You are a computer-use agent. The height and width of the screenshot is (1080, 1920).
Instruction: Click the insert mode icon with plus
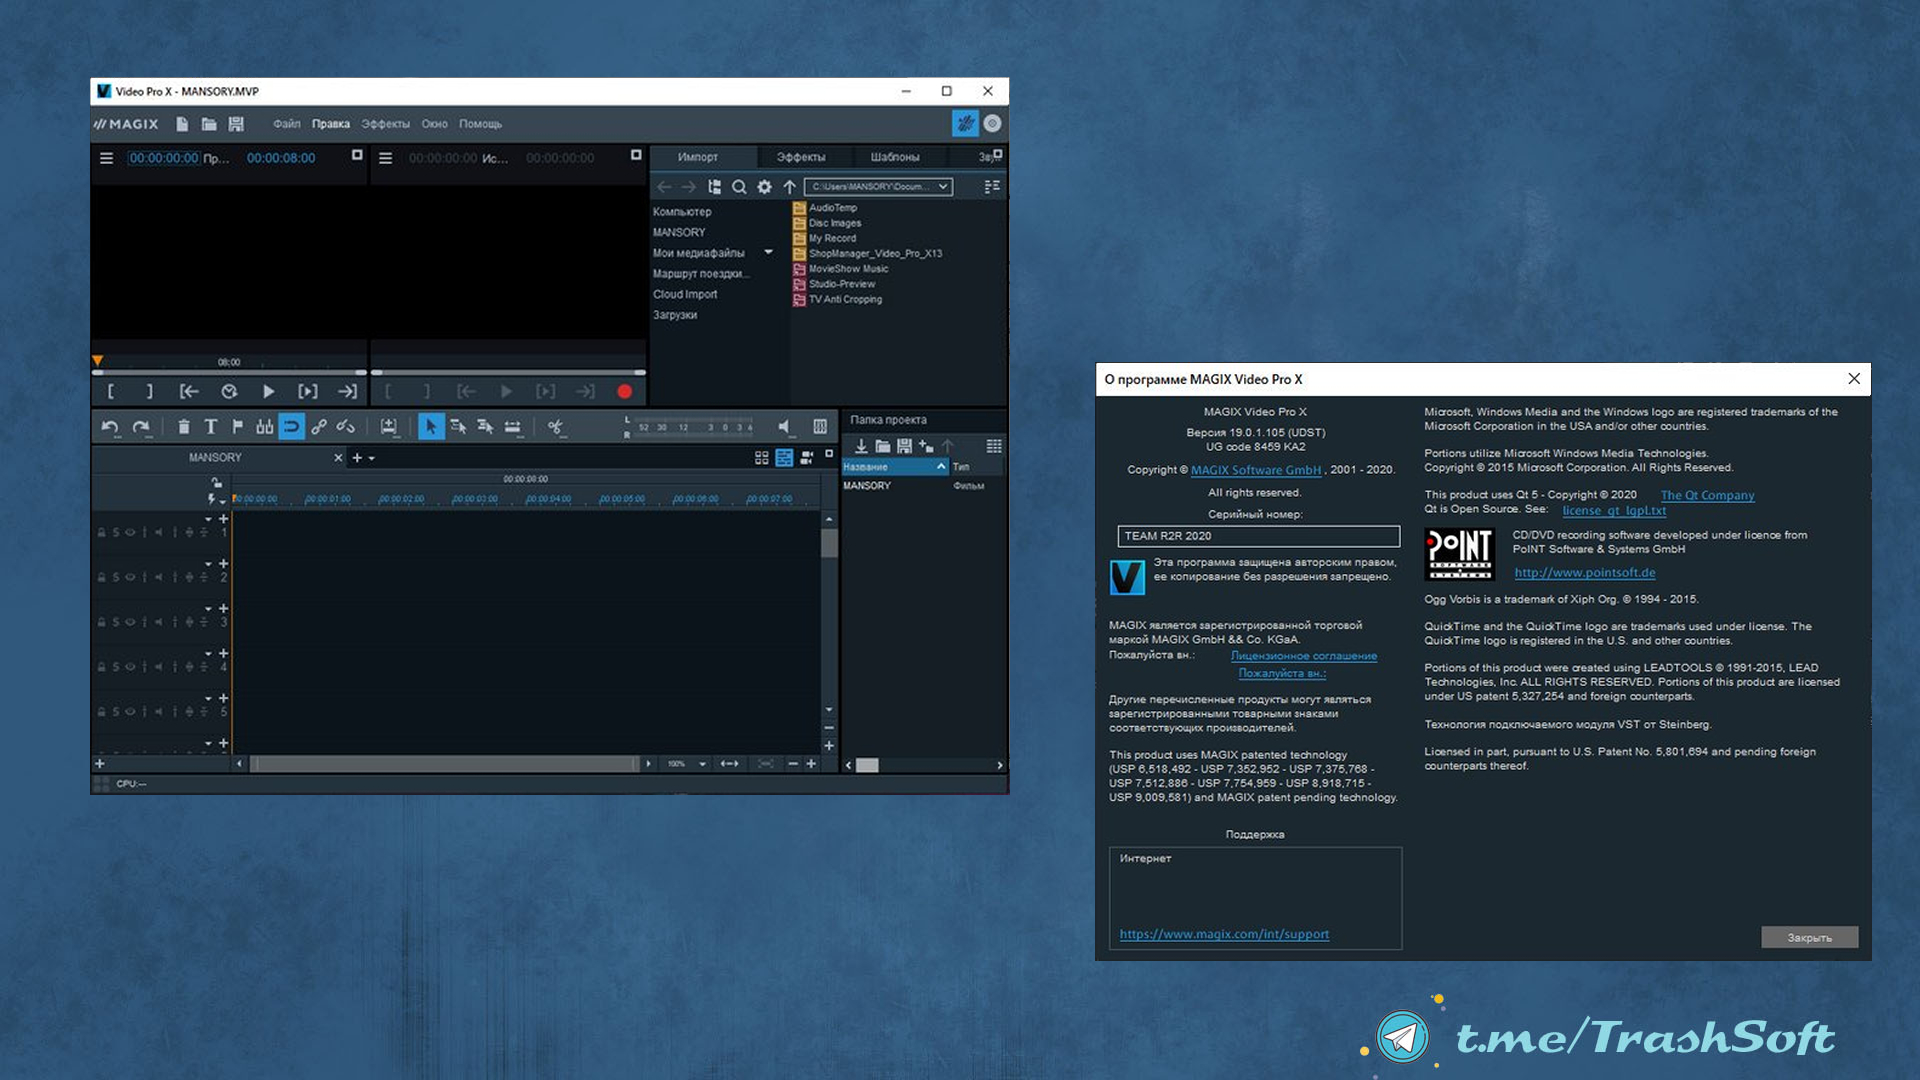(x=388, y=427)
